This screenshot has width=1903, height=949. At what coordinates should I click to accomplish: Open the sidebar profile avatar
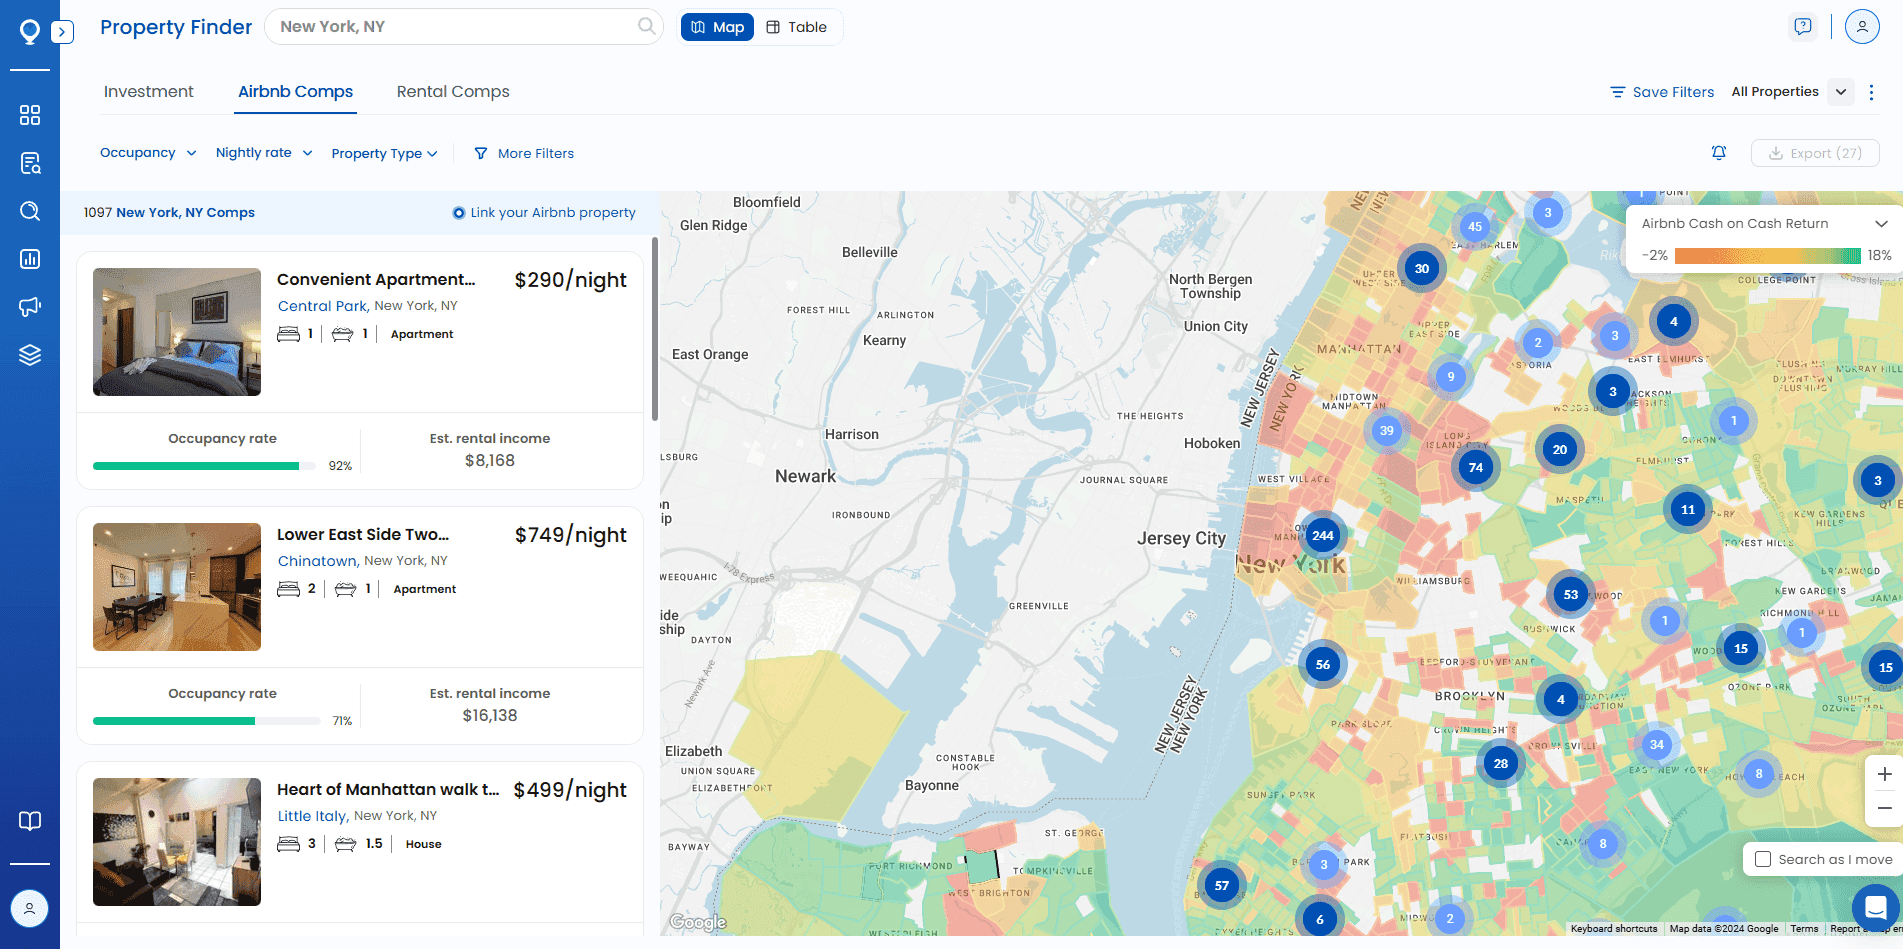coord(29,908)
